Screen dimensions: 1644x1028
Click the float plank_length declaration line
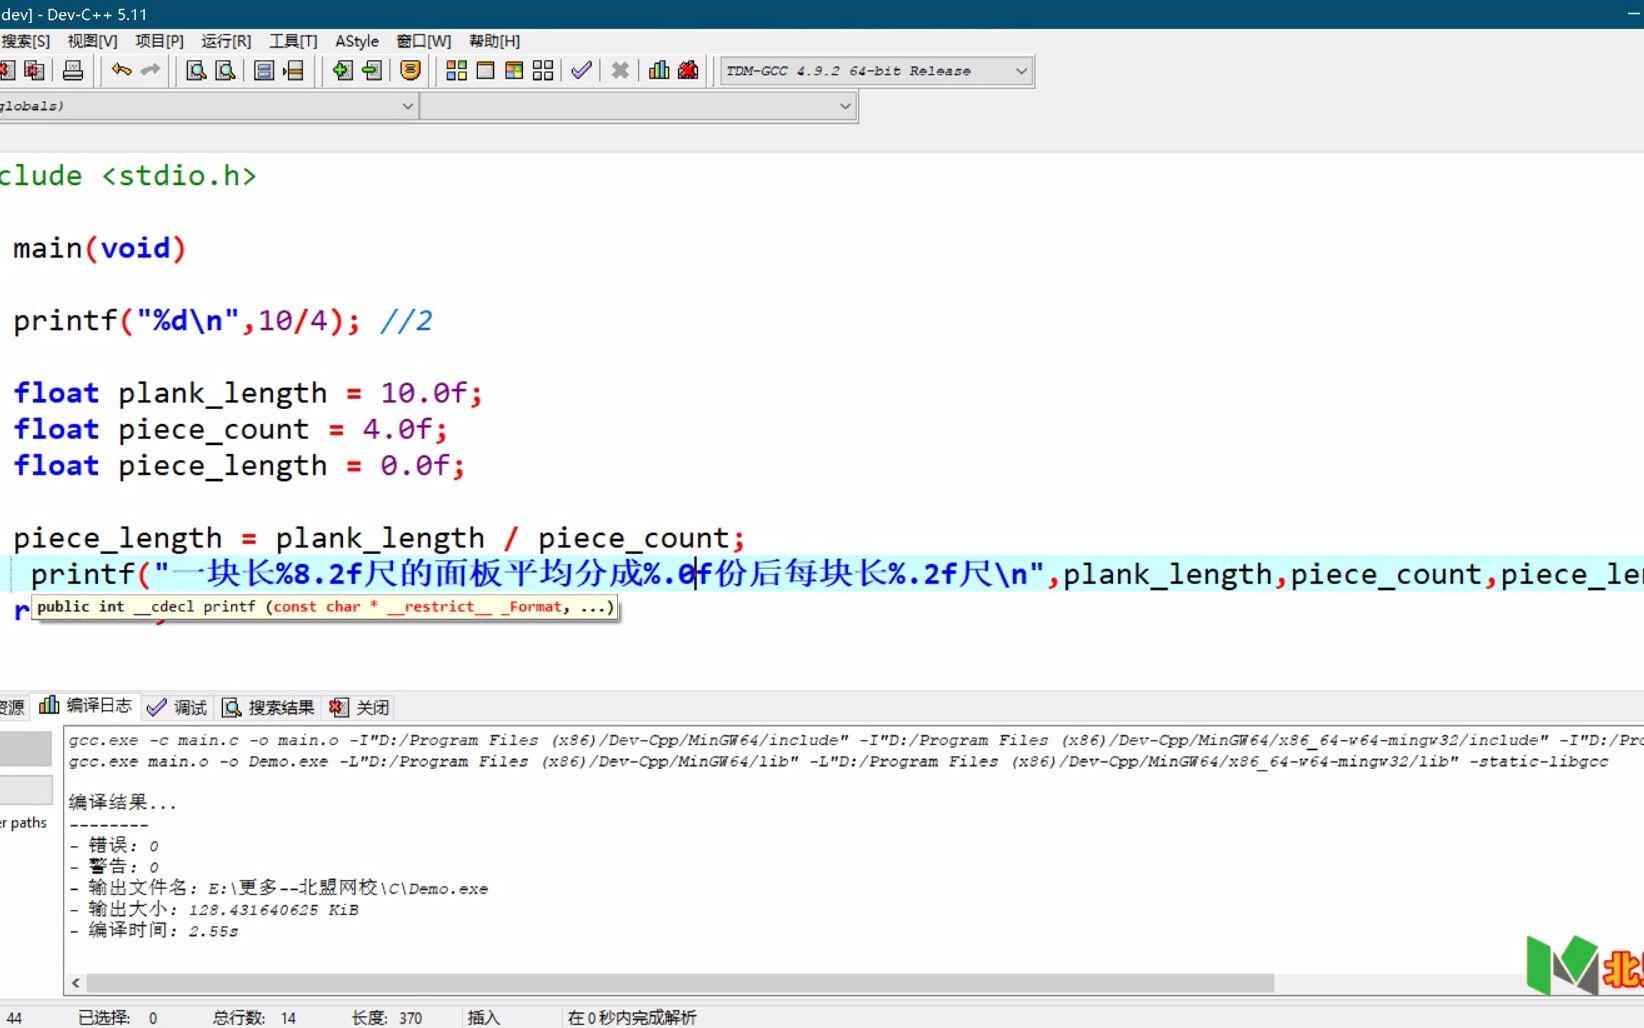pos(248,393)
